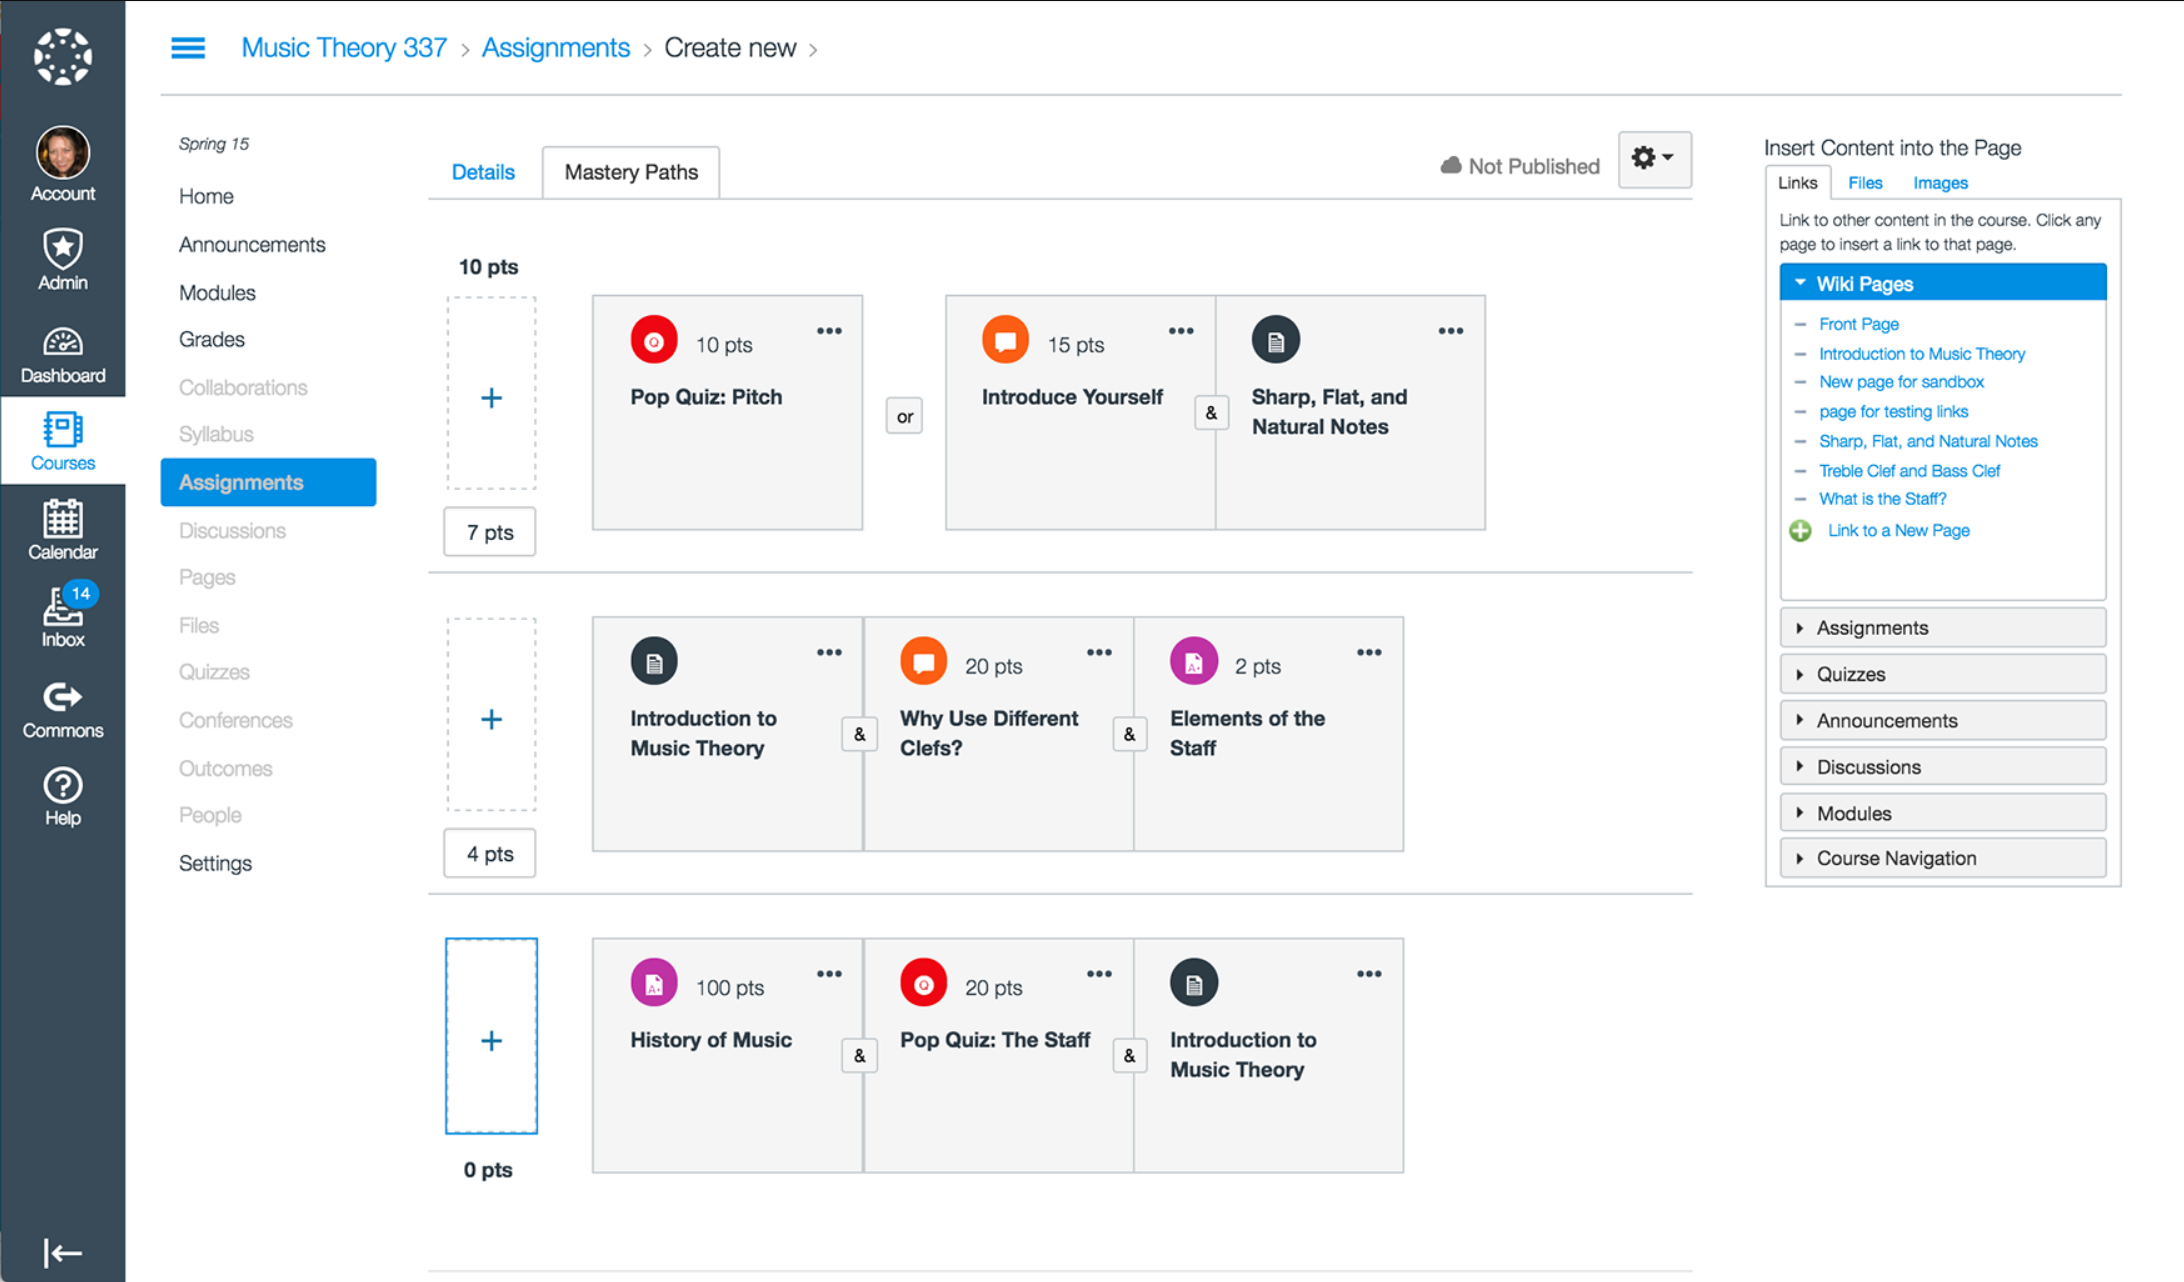This screenshot has width=2184, height=1282.
Task: Click the plus button to add new assignment set
Action: pos(490,1038)
